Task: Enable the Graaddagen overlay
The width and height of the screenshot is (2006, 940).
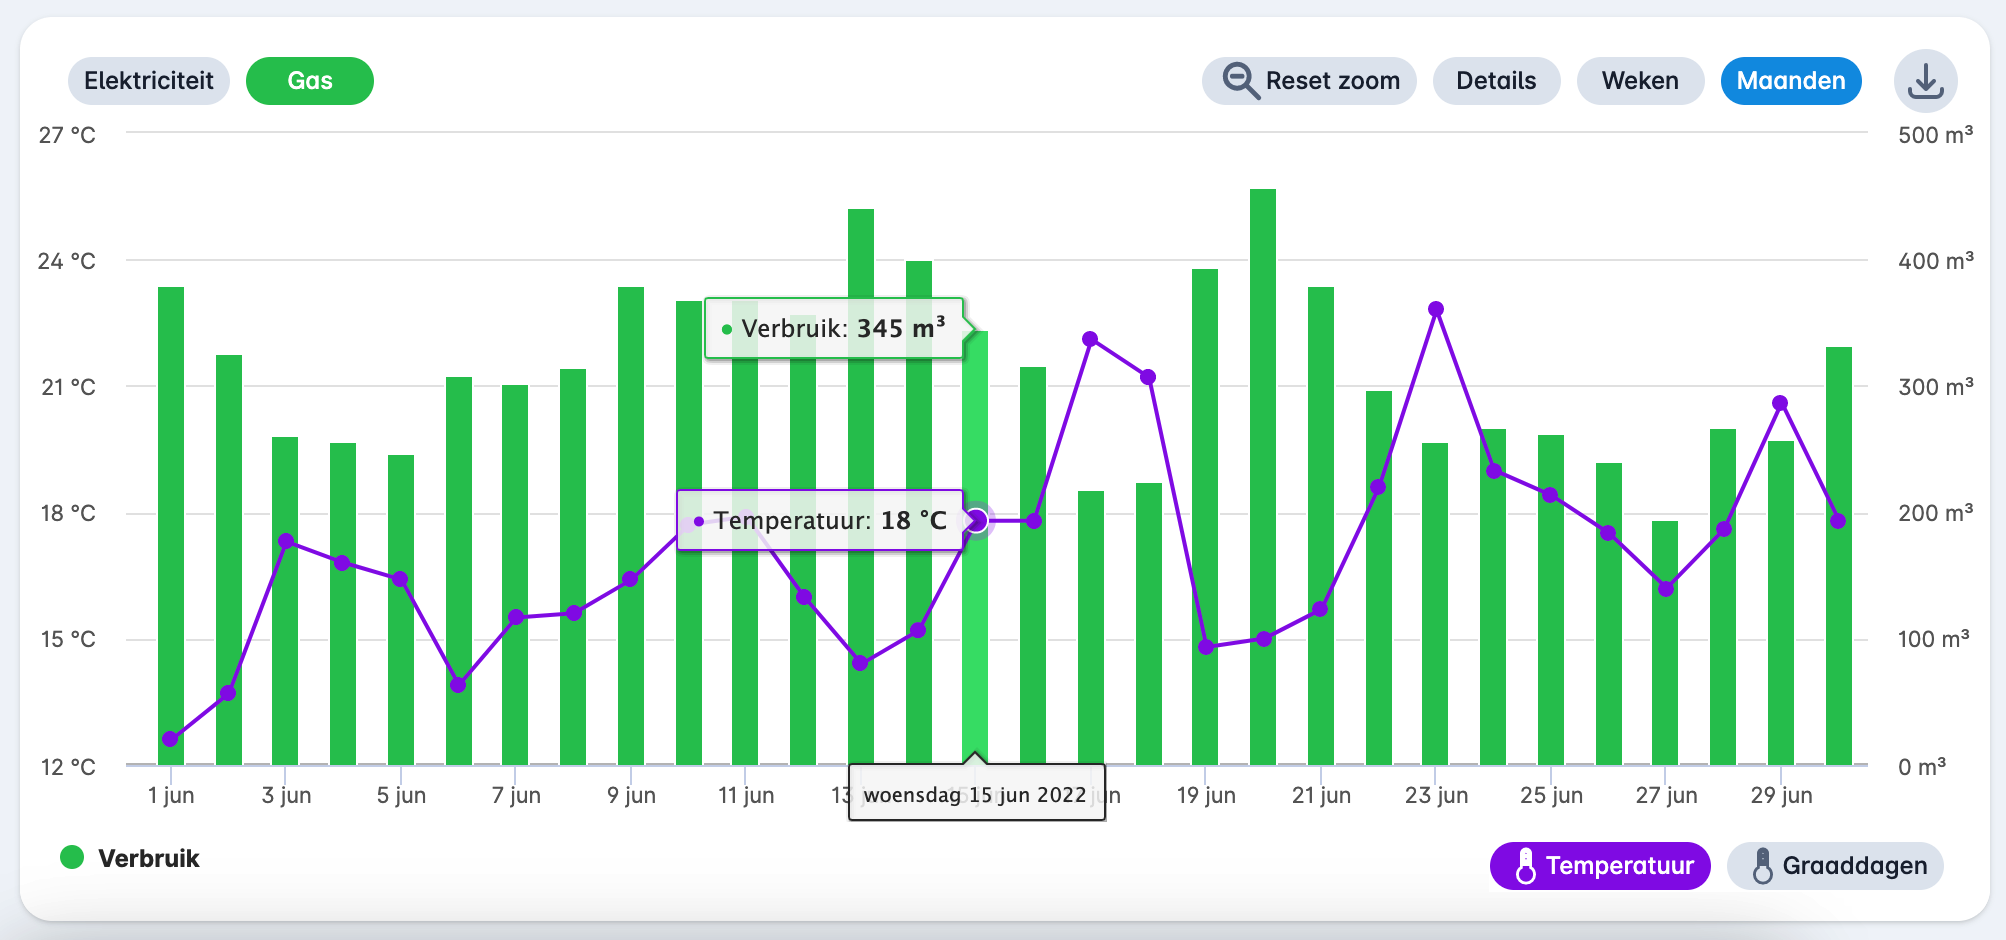Action: [1835, 866]
